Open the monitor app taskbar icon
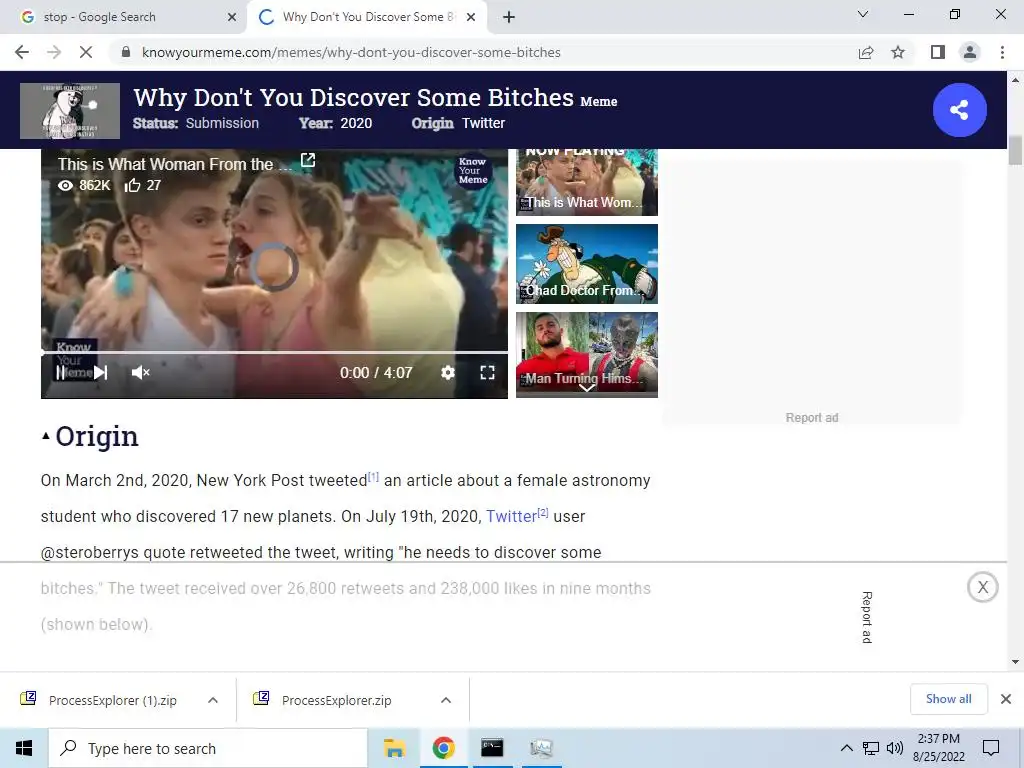 541,748
